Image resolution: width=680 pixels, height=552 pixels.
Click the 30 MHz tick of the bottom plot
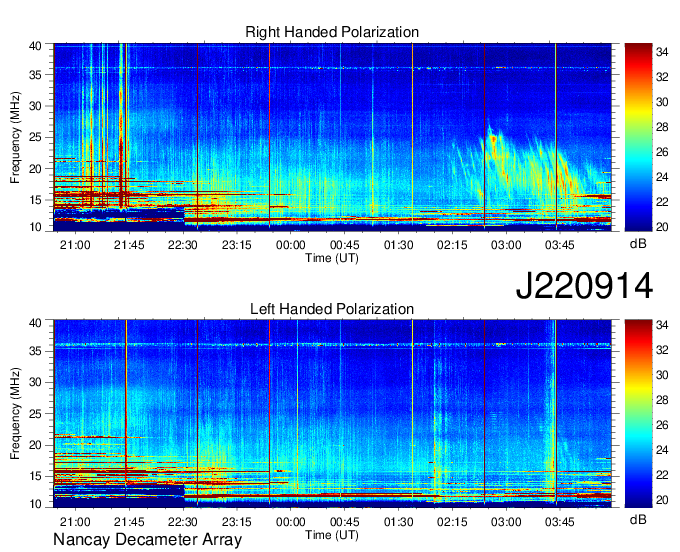35,382
